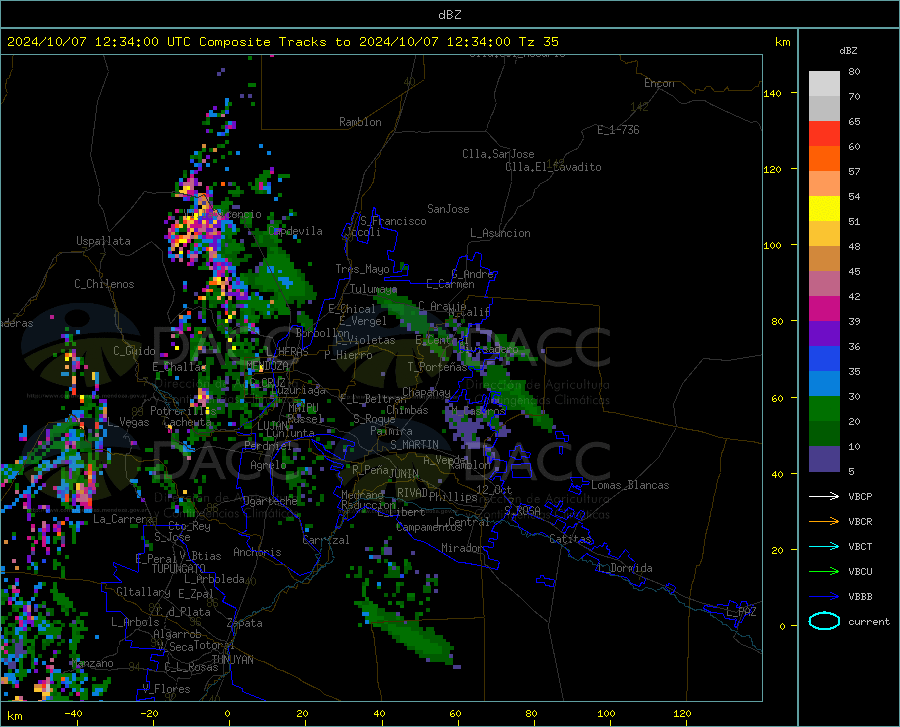
Task: Click the L_Asuncion map label
Action: [x=500, y=233]
